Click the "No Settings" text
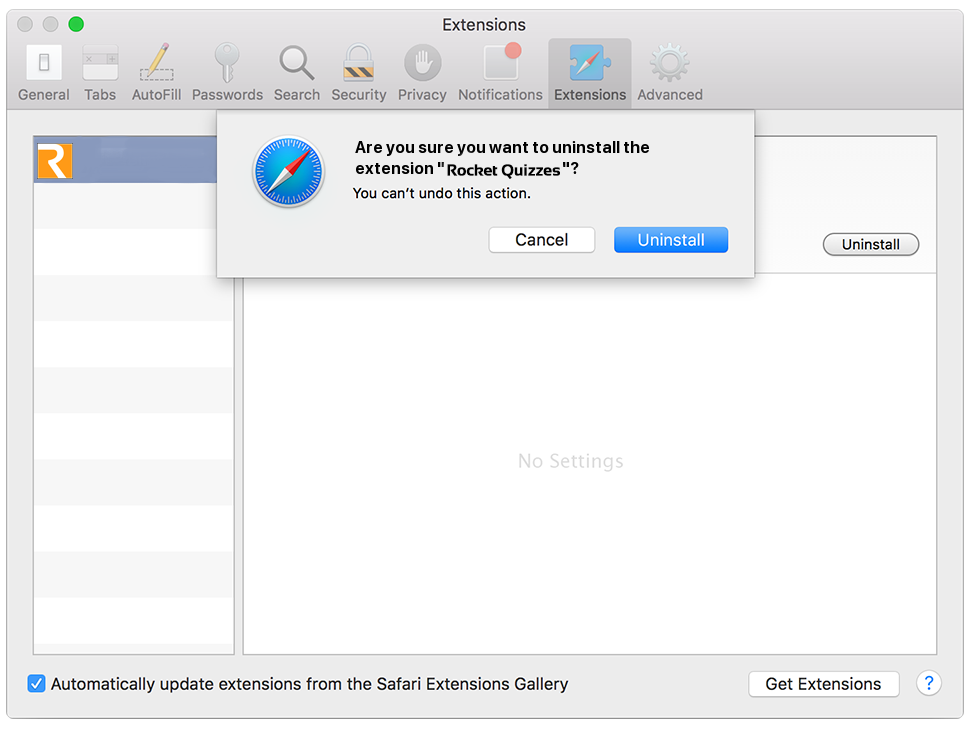980x729 pixels. (571, 461)
